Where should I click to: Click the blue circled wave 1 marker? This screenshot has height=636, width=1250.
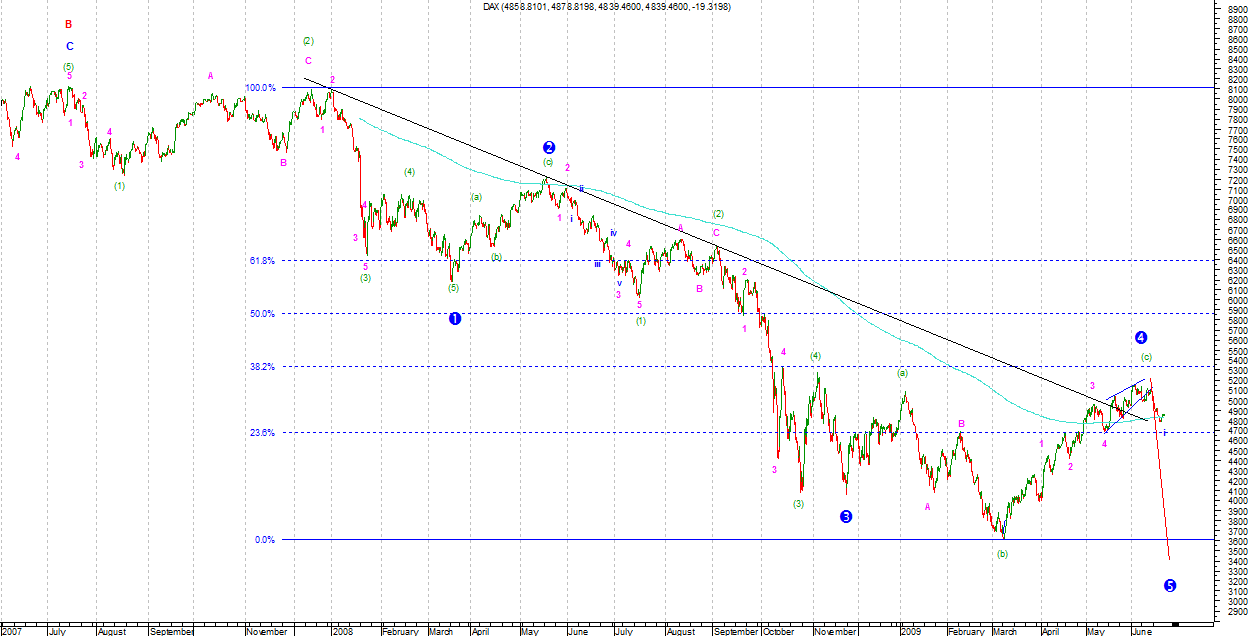pyautogui.click(x=455, y=319)
